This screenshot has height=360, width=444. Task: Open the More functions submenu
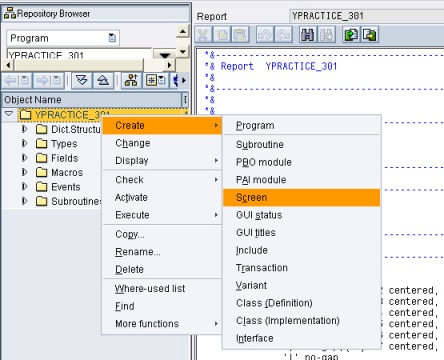[162, 324]
